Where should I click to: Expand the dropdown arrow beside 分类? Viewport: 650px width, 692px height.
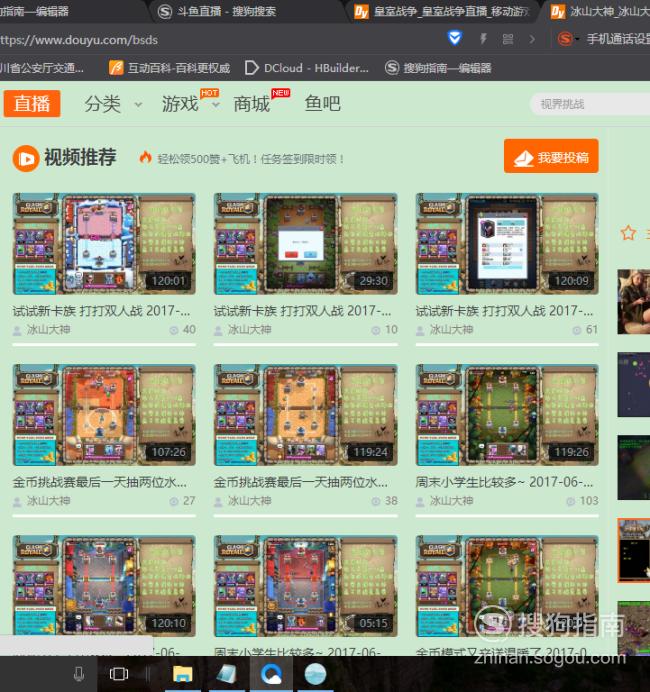click(x=138, y=105)
